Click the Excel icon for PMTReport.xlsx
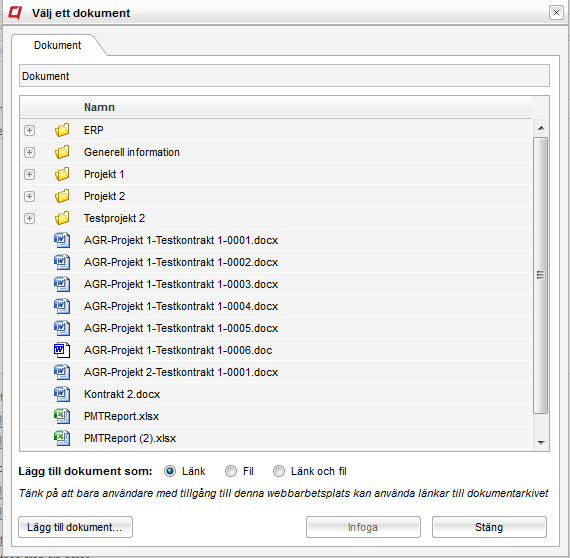The height and width of the screenshot is (558, 570). coord(62,416)
